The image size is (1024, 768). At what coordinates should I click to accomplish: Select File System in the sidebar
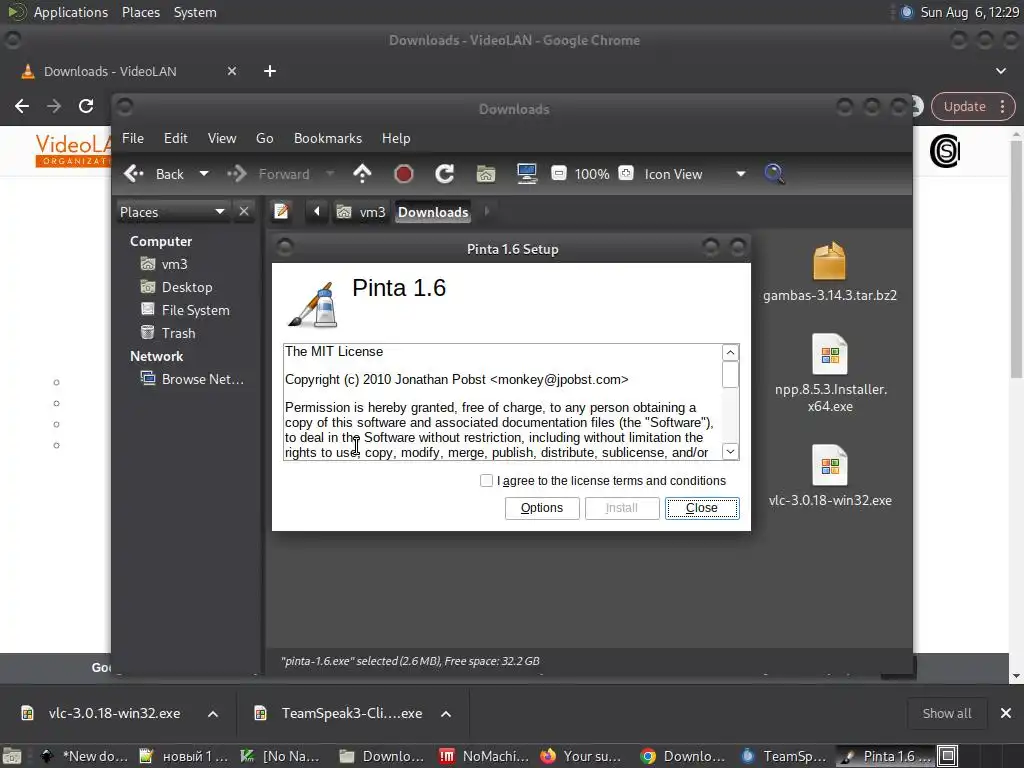pos(185,310)
